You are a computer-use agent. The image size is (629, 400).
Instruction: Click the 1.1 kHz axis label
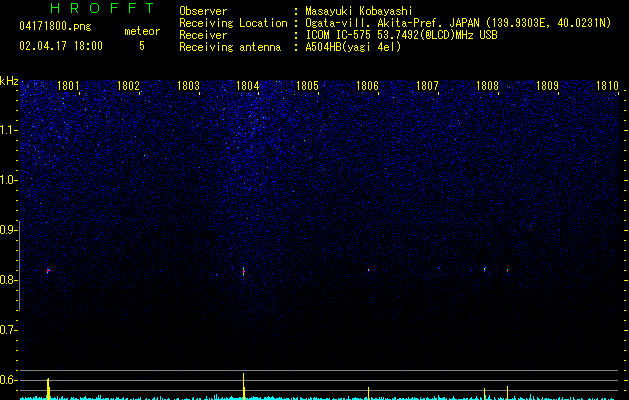(x=8, y=130)
